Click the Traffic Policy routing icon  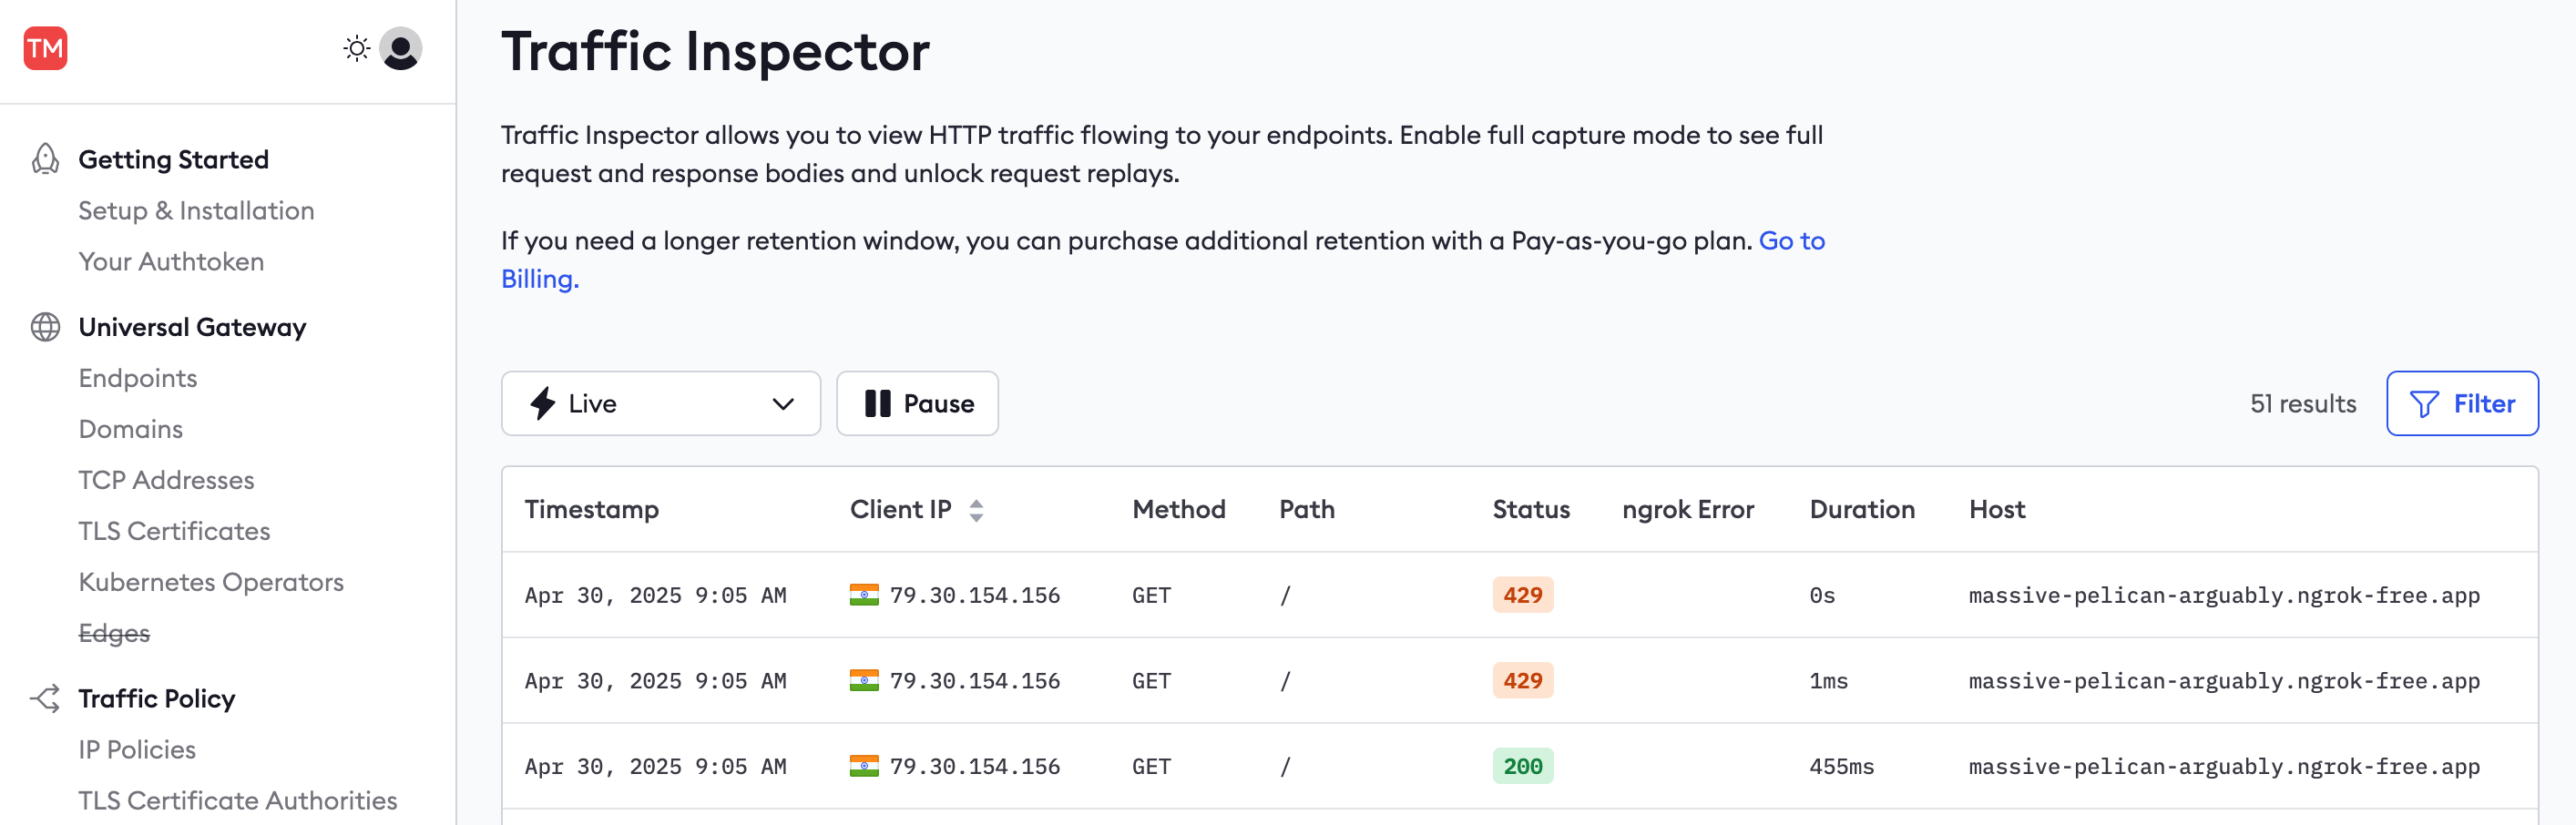point(45,698)
